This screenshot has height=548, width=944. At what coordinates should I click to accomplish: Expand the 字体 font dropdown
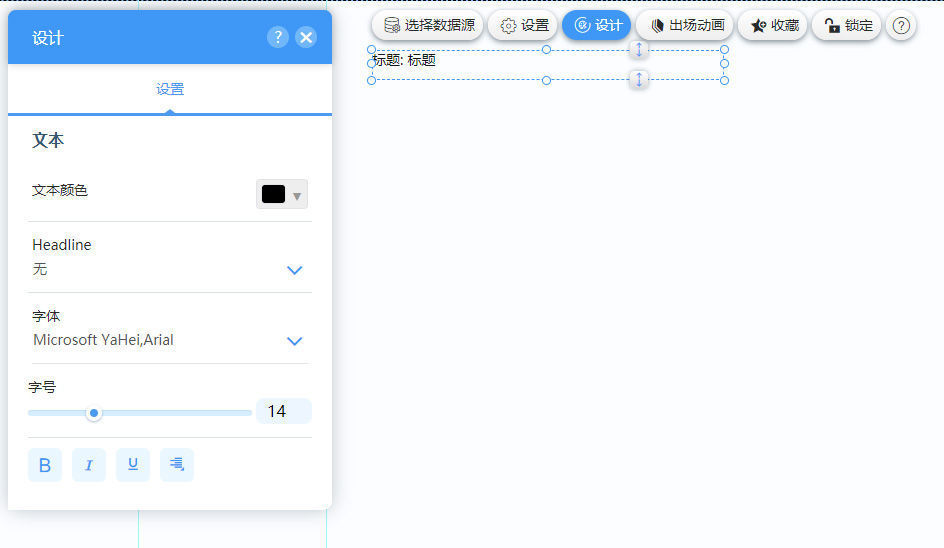coord(294,341)
